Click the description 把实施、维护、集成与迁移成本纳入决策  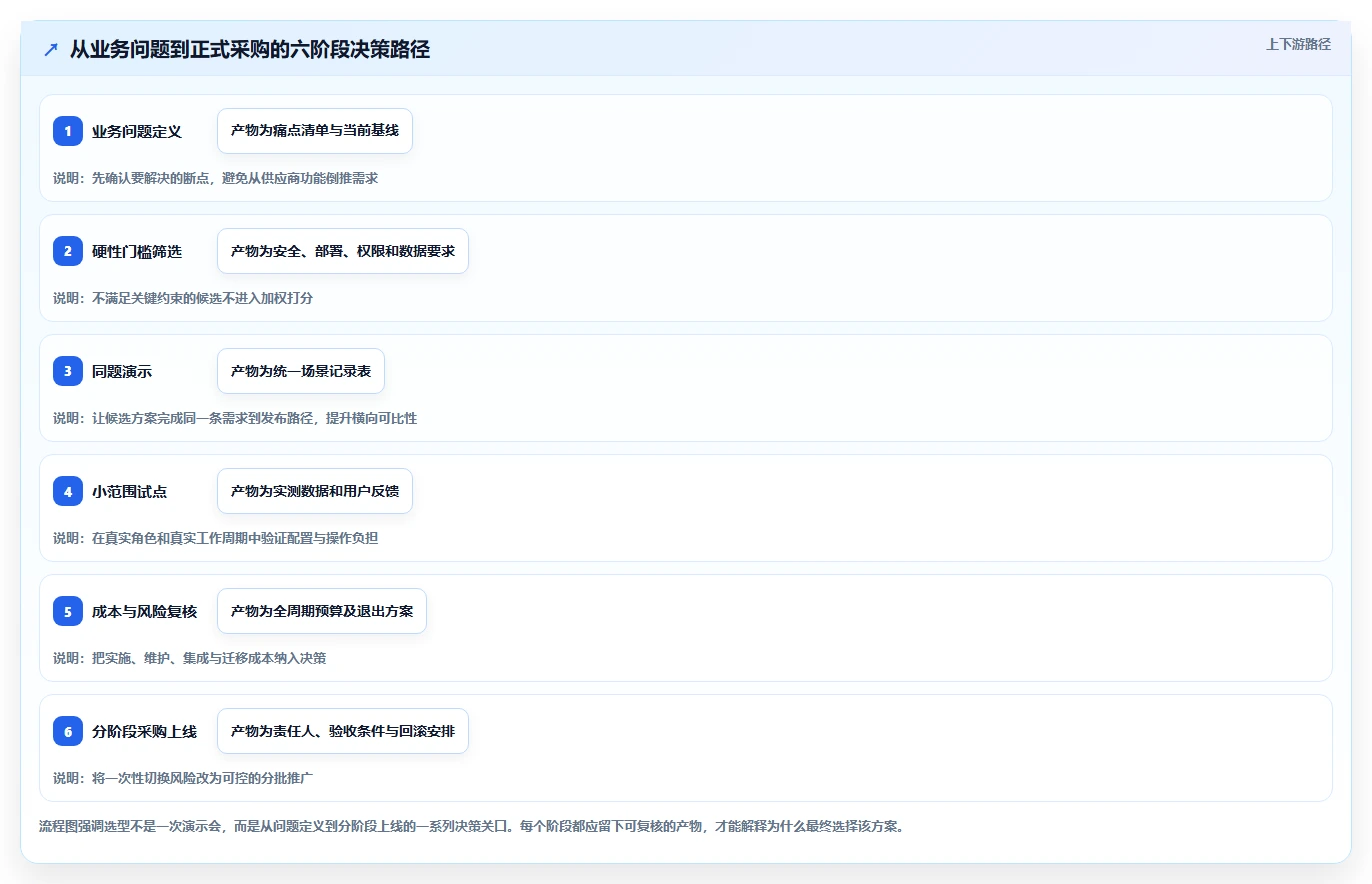pos(189,658)
